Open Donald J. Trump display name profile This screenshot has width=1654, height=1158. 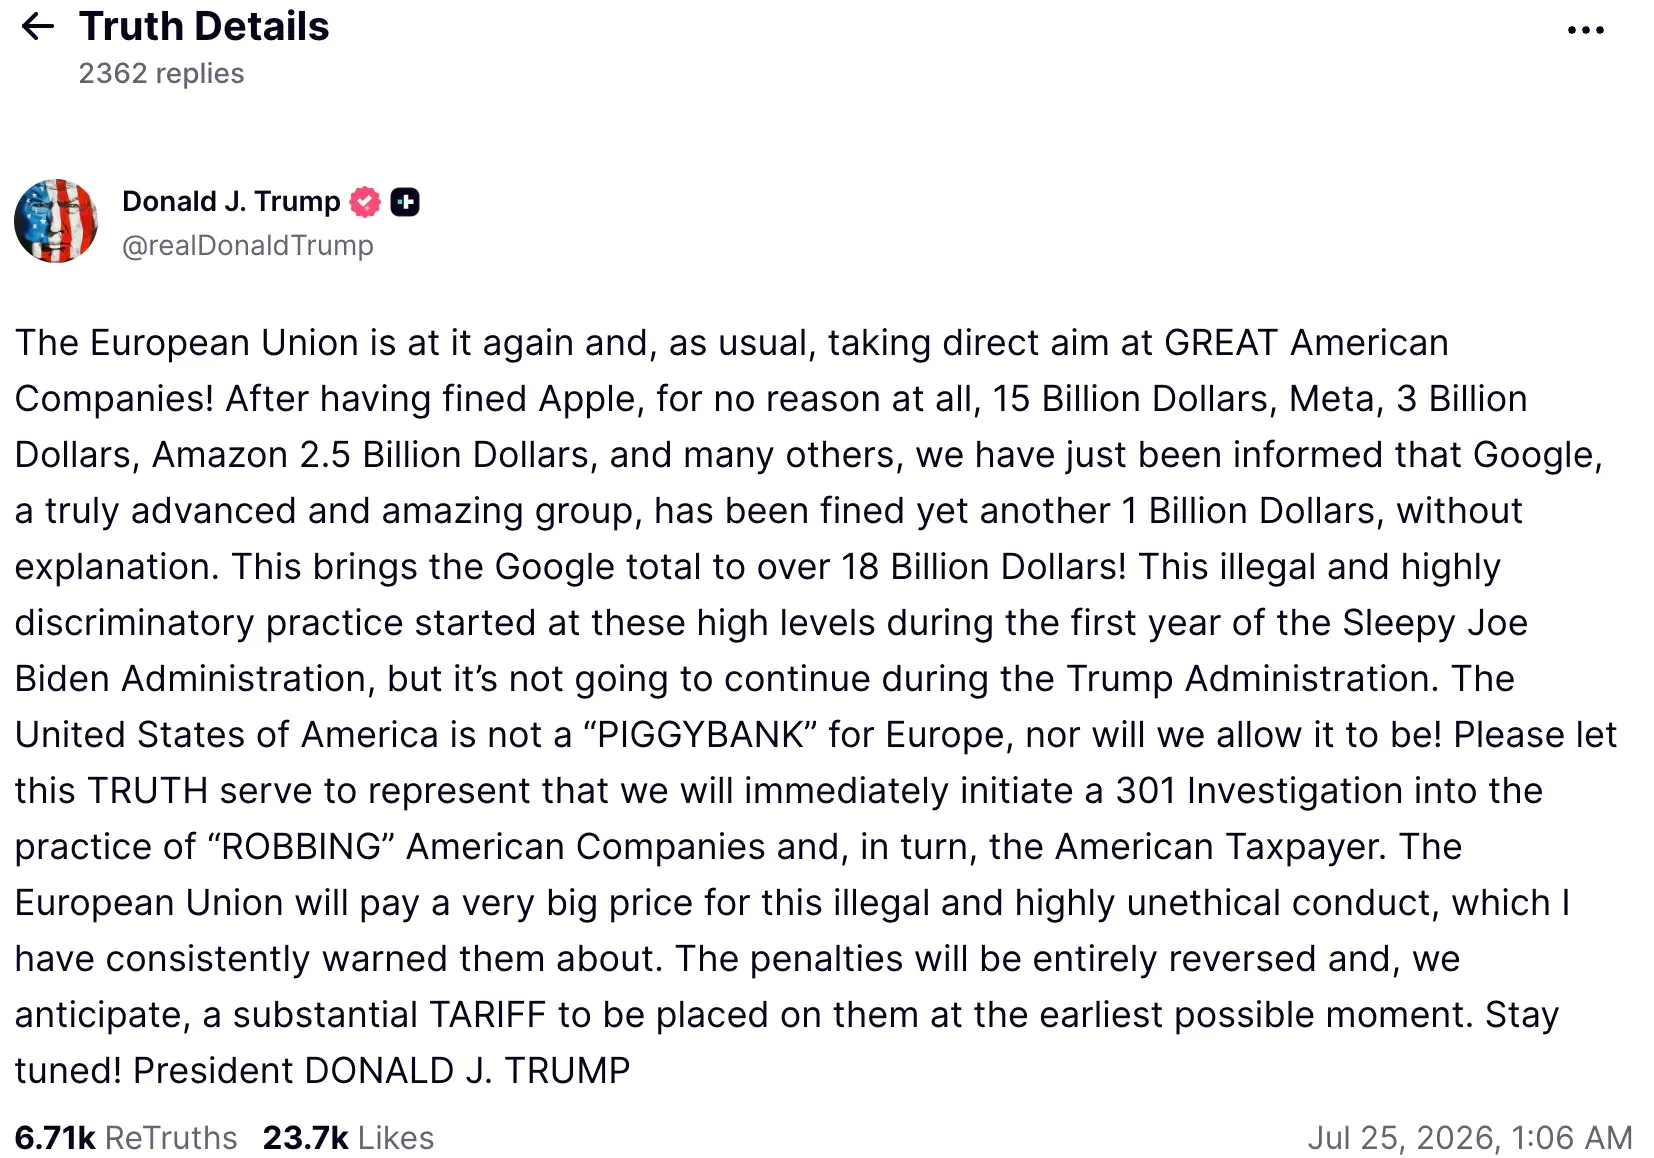pos(231,201)
